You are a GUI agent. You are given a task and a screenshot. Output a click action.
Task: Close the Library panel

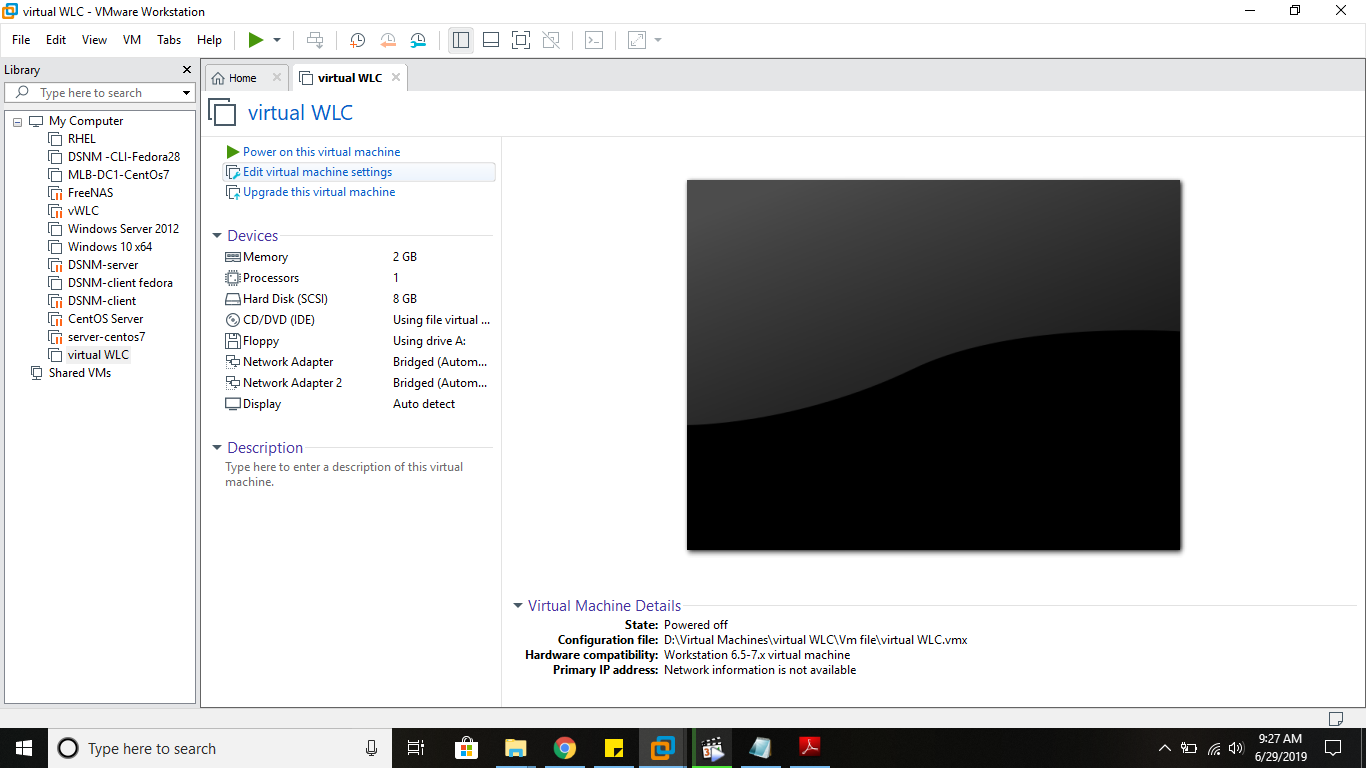point(186,70)
